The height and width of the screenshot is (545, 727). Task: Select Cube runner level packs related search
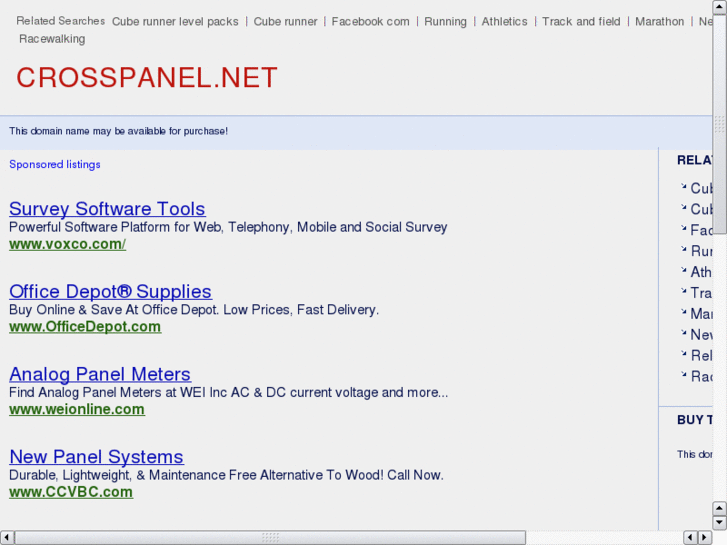175,22
